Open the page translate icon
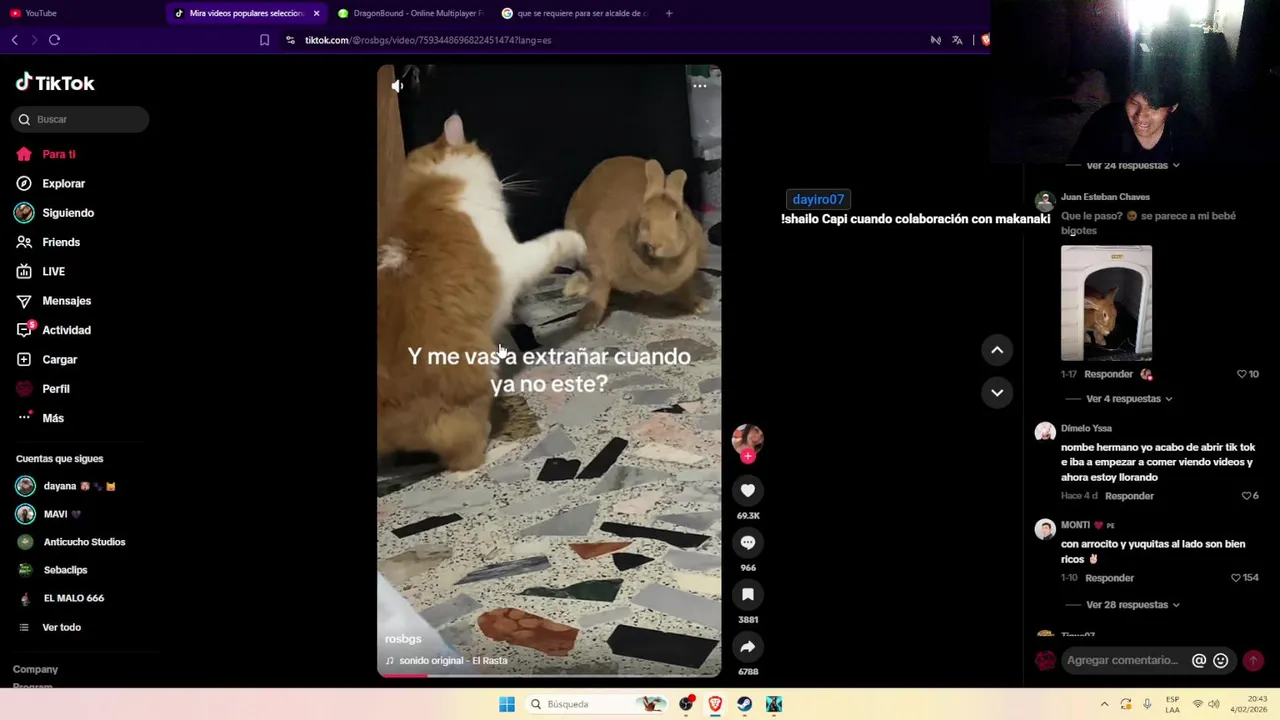Screen dimensions: 1280x720 click(957, 40)
